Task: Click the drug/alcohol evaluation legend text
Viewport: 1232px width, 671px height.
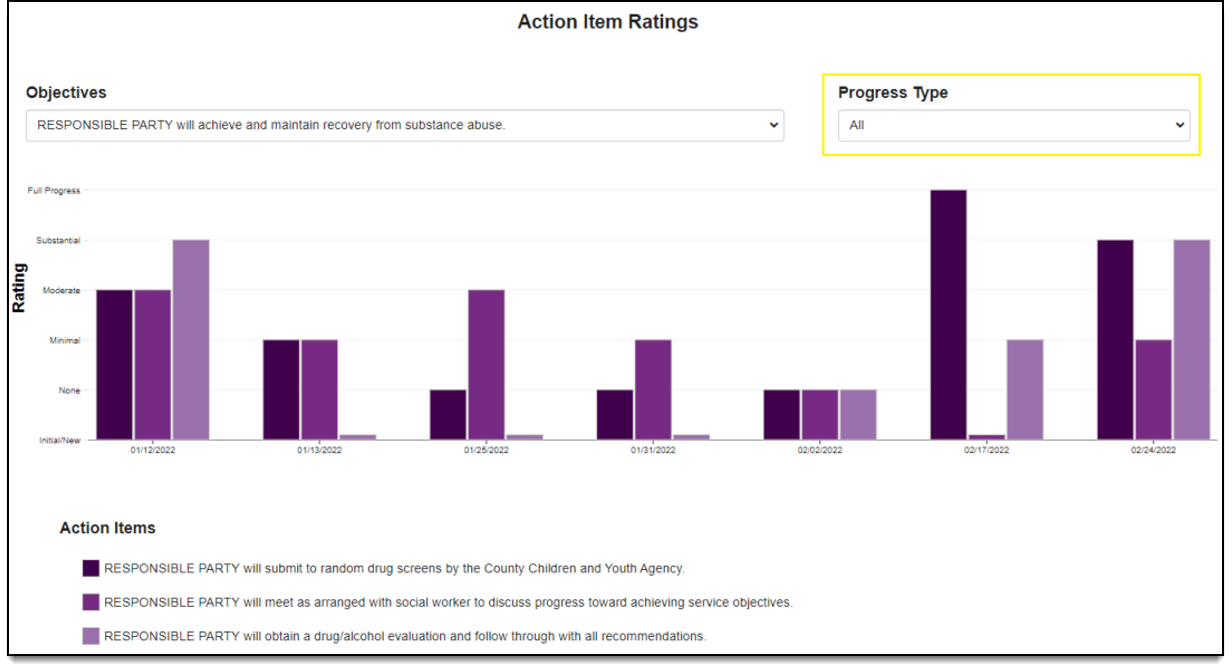Action: pyautogui.click(x=405, y=636)
